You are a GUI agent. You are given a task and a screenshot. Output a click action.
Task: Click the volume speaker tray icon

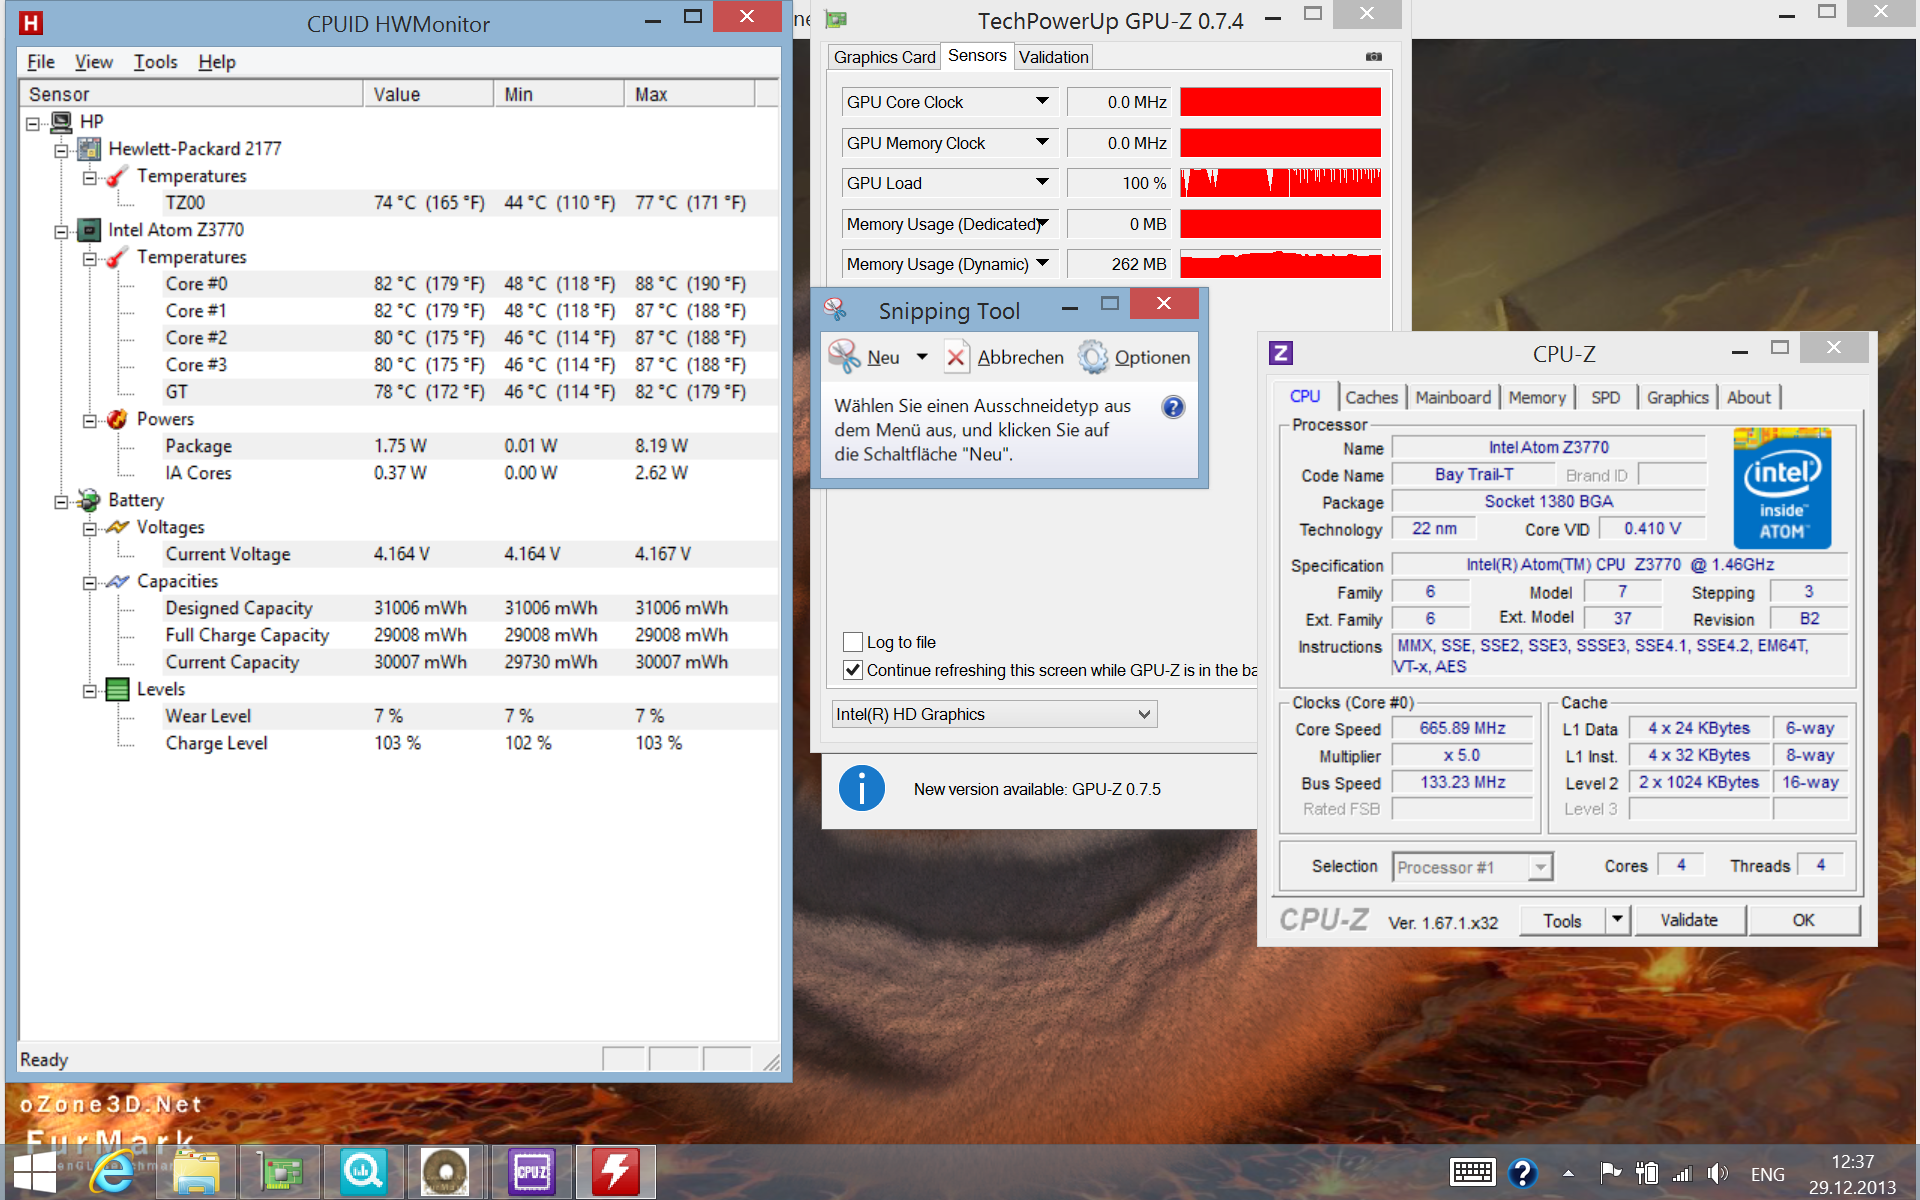(1718, 1174)
